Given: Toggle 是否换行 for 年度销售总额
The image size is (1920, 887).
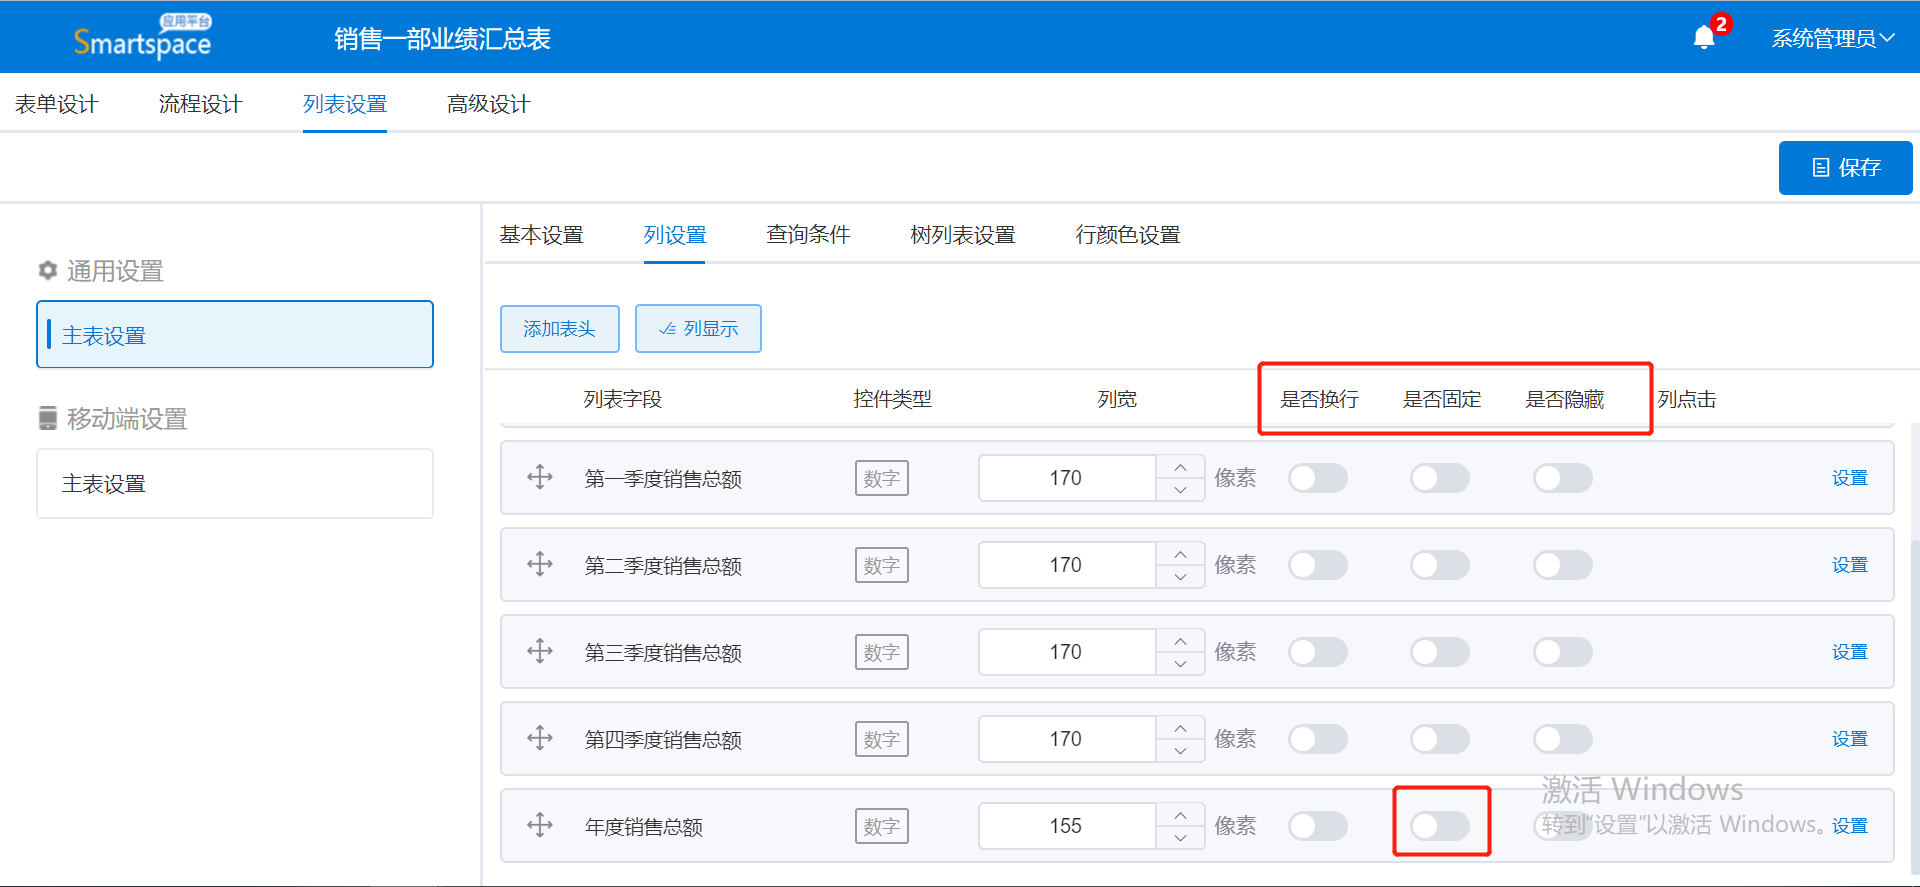Looking at the screenshot, I should pyautogui.click(x=1317, y=826).
